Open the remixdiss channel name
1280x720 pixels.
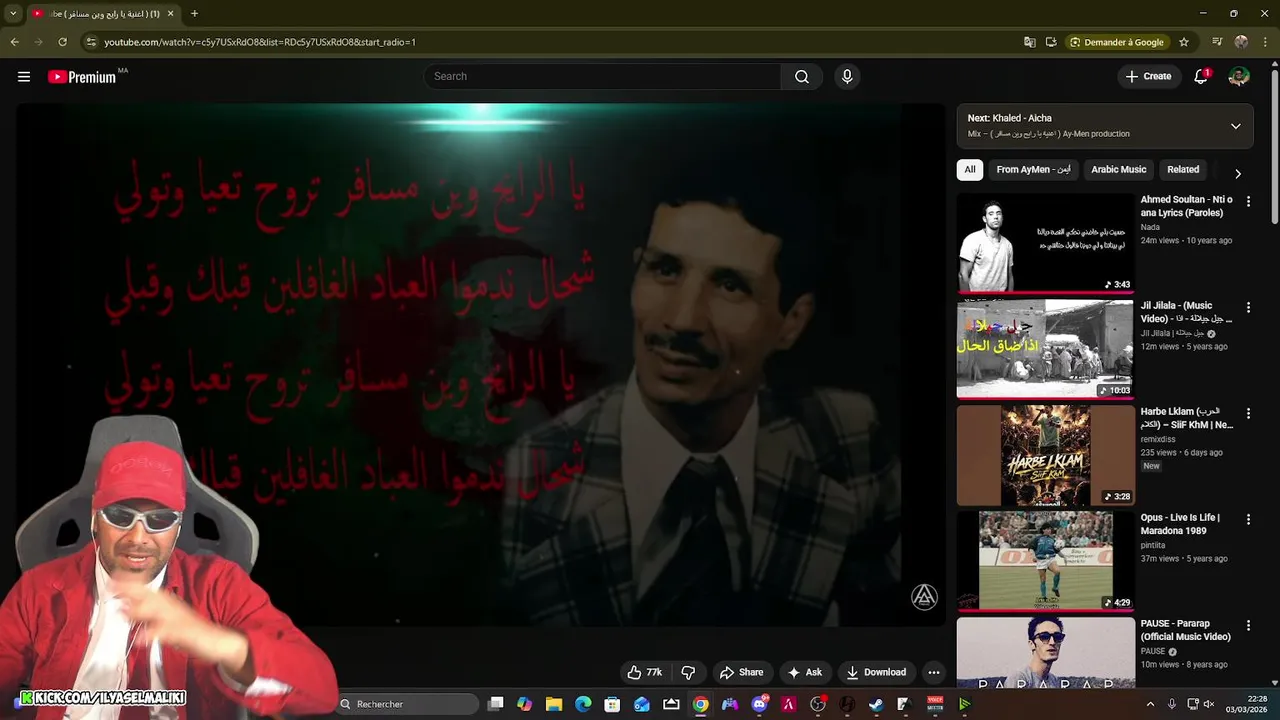1160,439
